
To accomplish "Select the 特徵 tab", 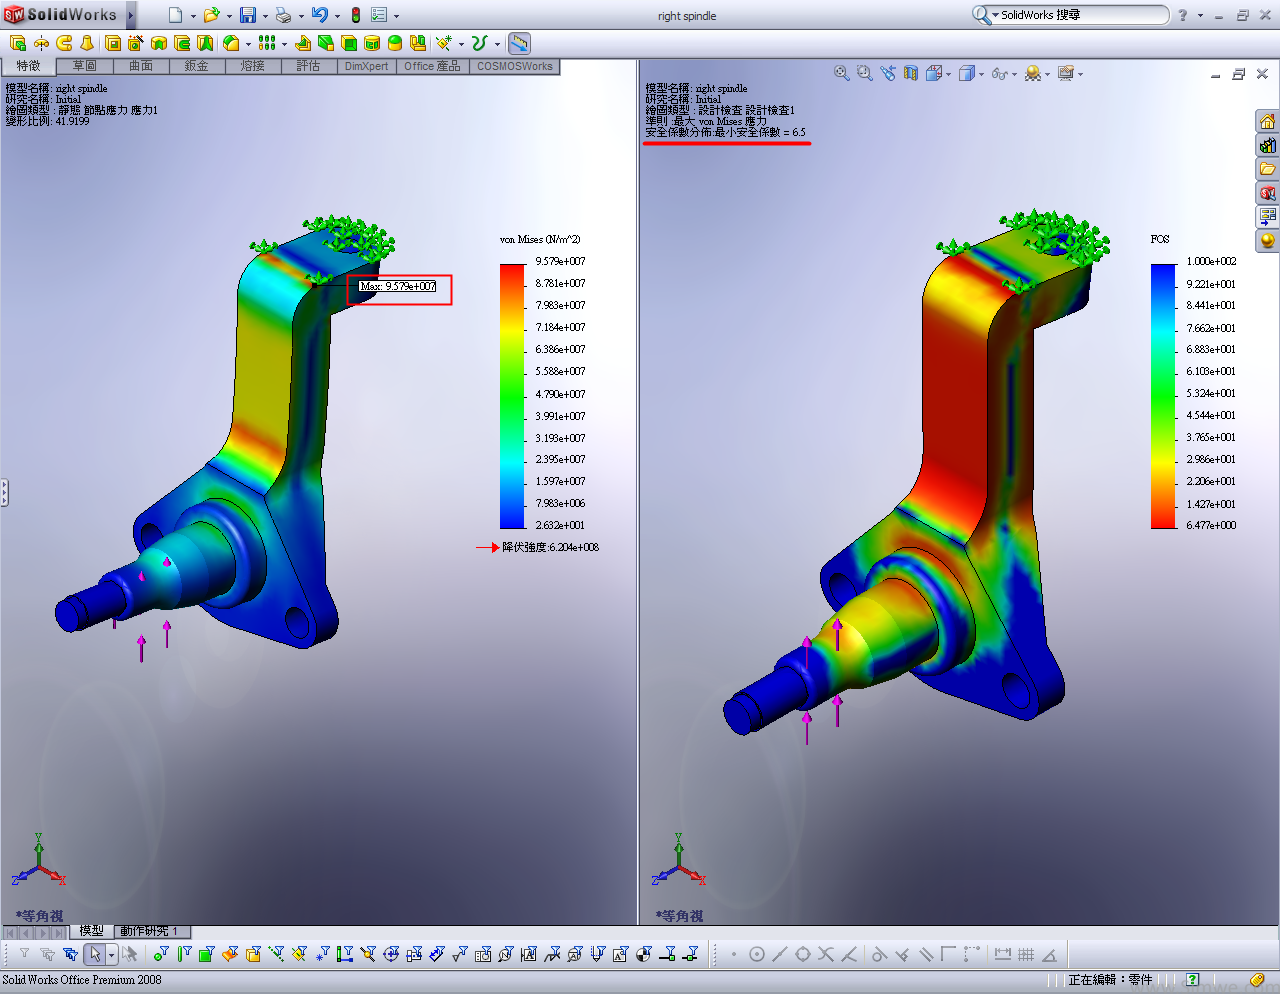I will point(28,66).
